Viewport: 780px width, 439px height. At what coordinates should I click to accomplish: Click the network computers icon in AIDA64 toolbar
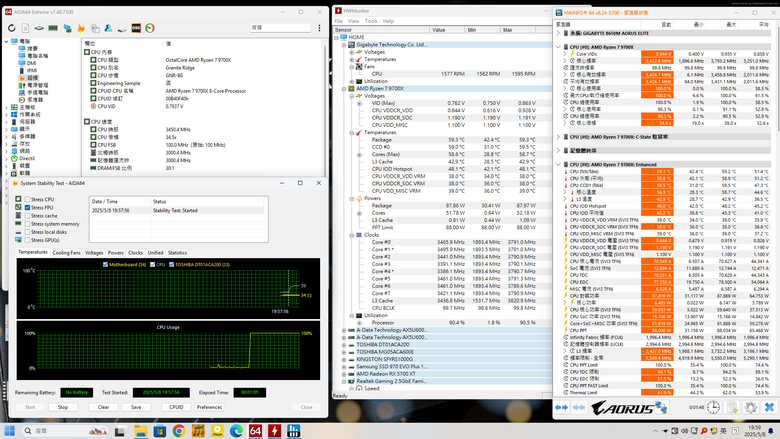[x=67, y=28]
